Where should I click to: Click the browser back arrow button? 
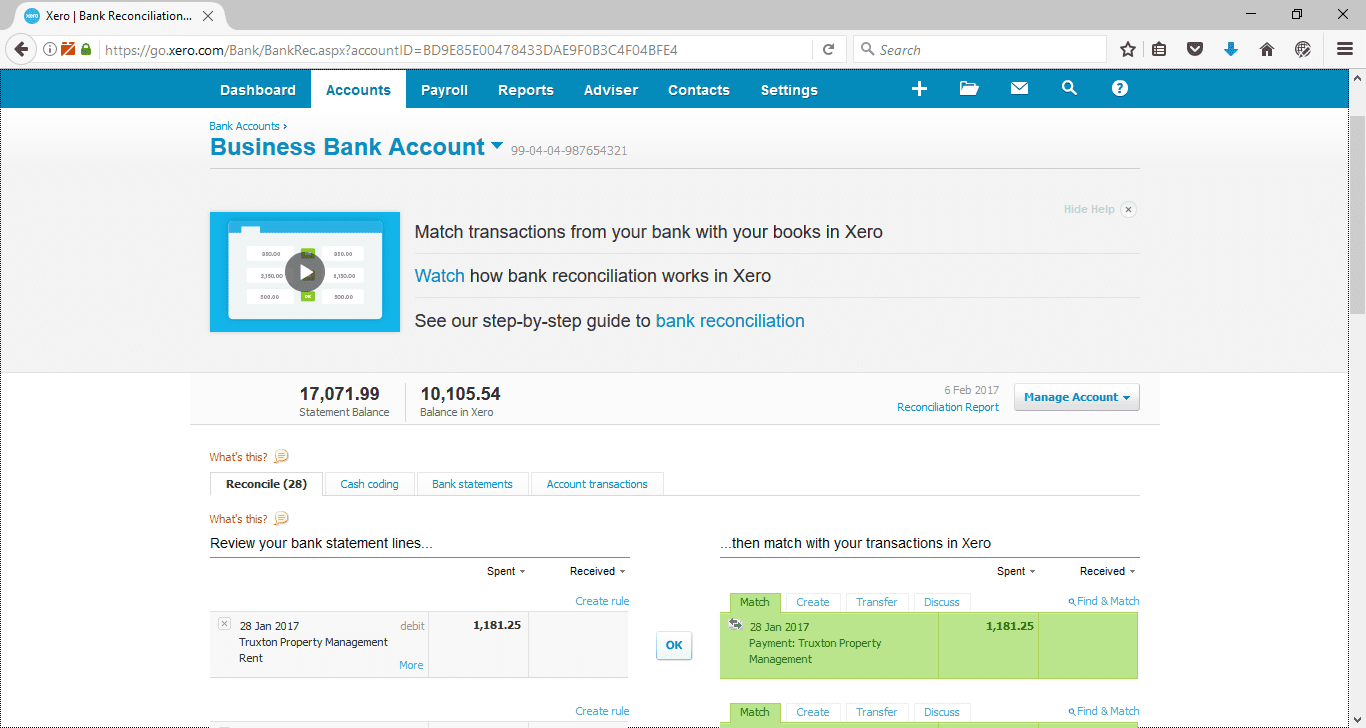pyautogui.click(x=22, y=49)
